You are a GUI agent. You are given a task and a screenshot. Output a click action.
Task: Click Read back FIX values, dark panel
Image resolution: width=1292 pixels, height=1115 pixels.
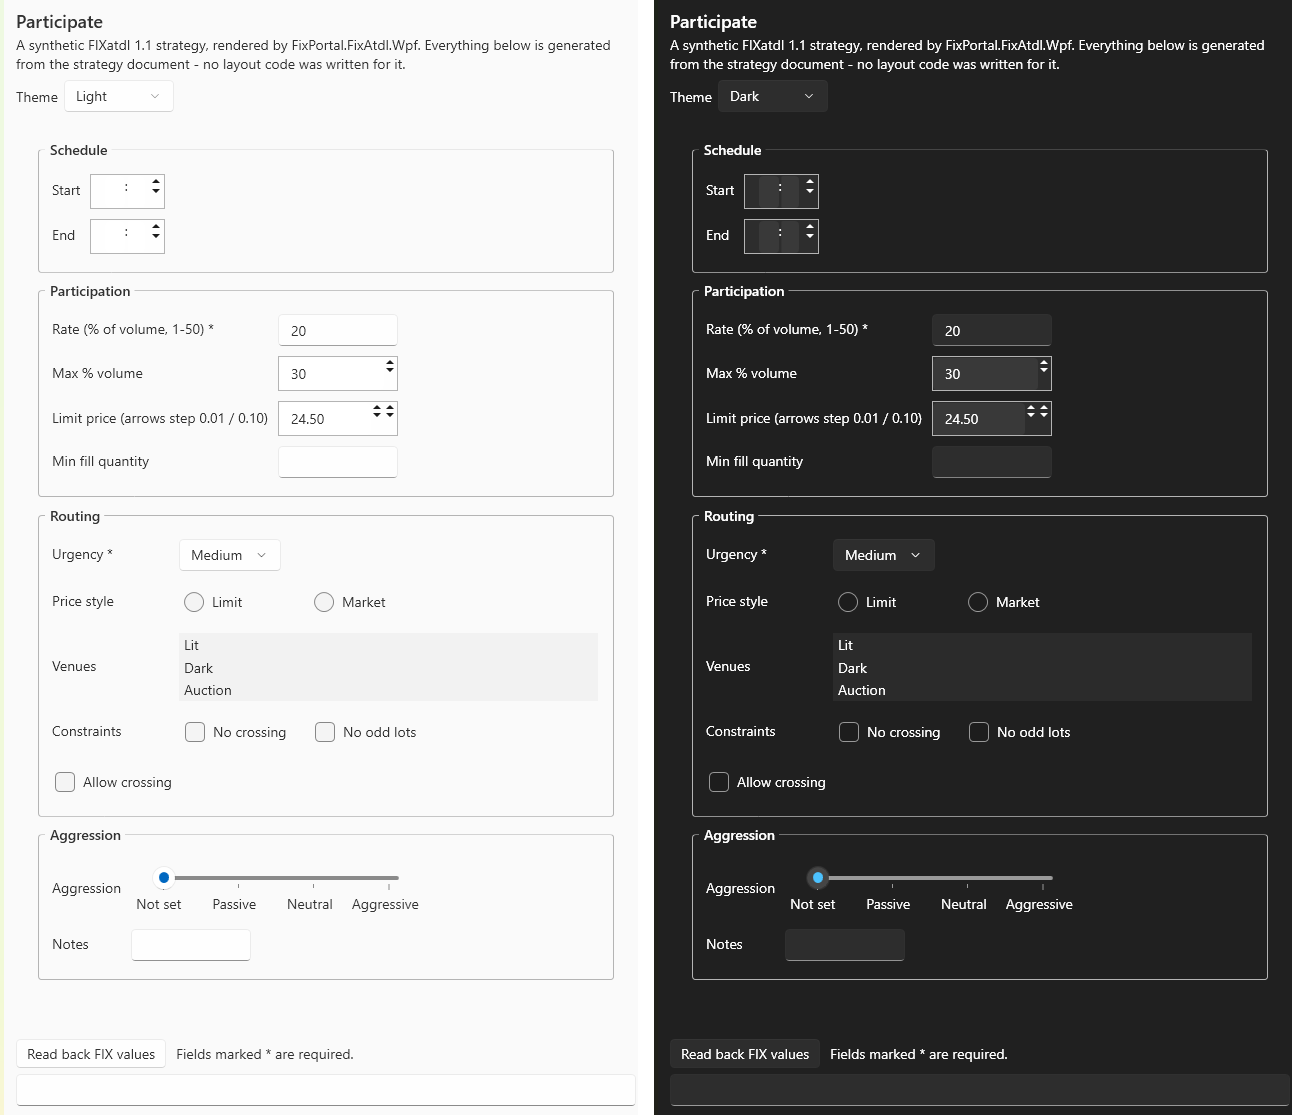click(745, 1054)
